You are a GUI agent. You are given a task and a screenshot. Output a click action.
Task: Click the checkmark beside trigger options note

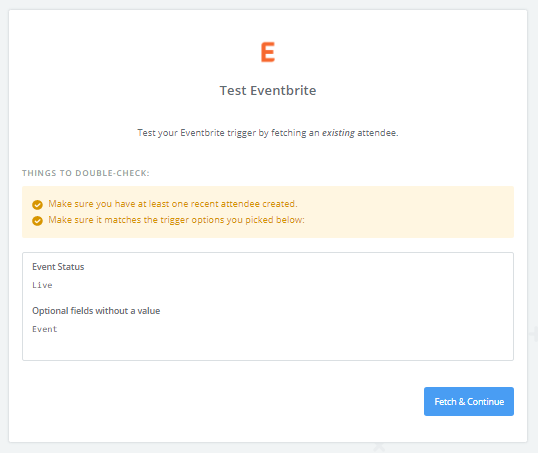pos(37,221)
